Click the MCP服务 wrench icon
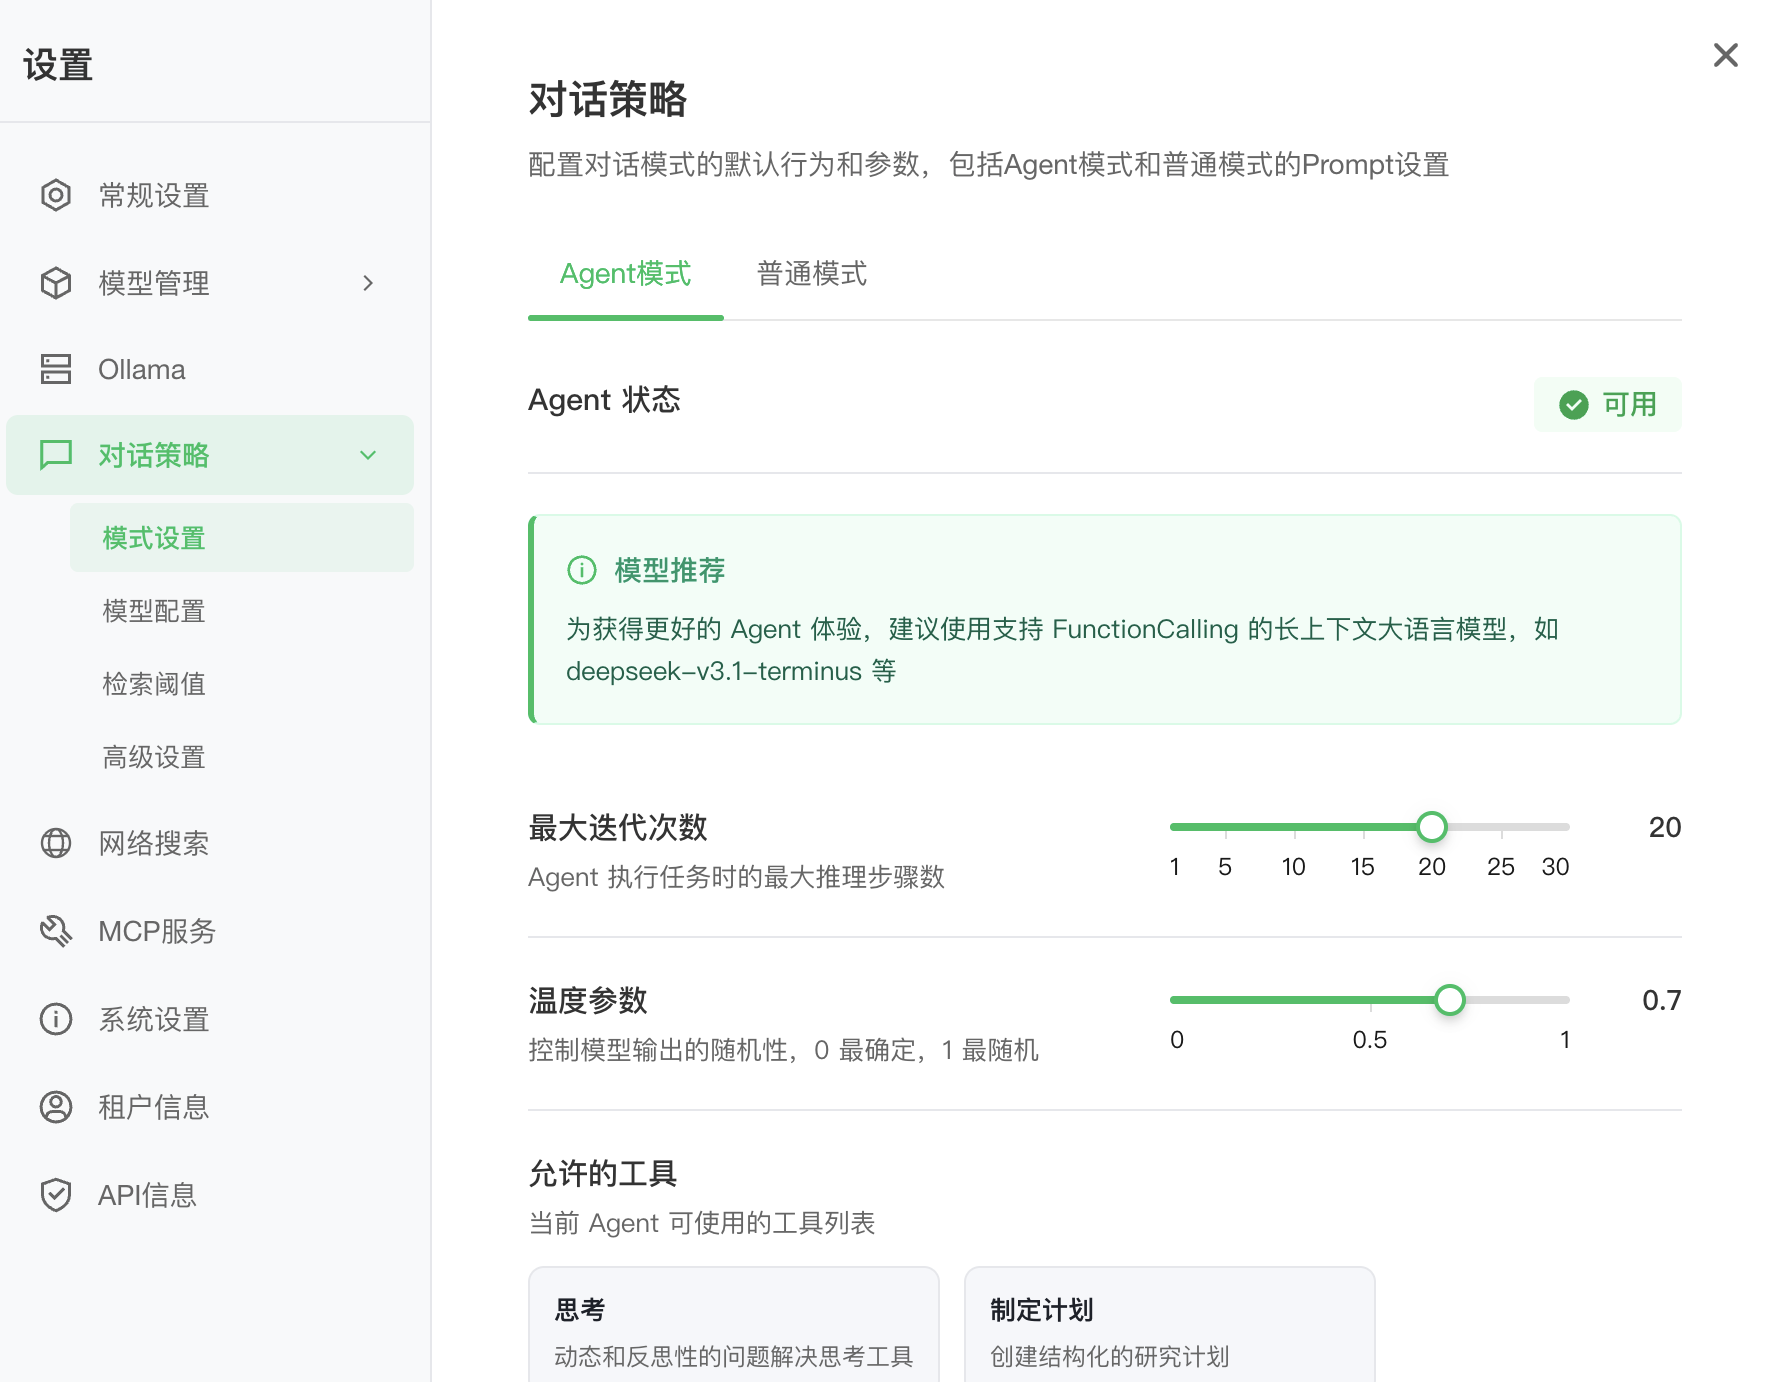This screenshot has height=1382, width=1774. click(x=56, y=931)
